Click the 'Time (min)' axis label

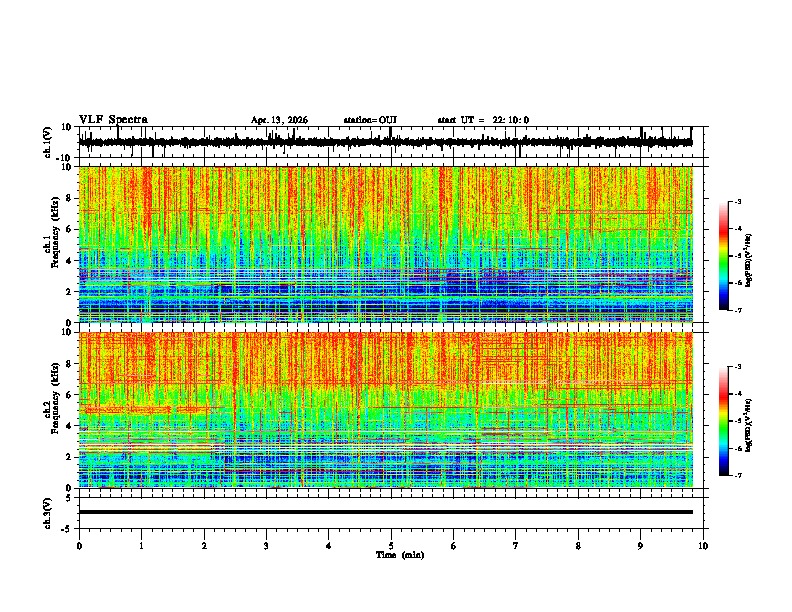pyautogui.click(x=400, y=555)
